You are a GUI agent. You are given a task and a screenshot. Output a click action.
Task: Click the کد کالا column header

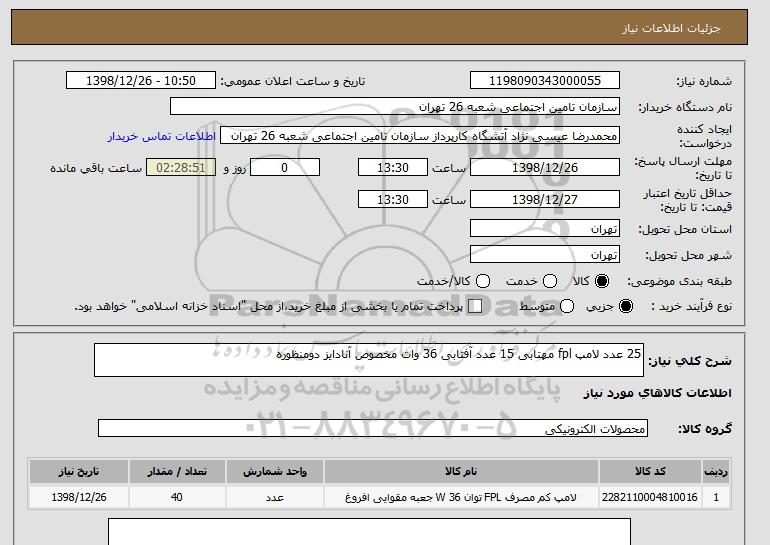pos(650,471)
